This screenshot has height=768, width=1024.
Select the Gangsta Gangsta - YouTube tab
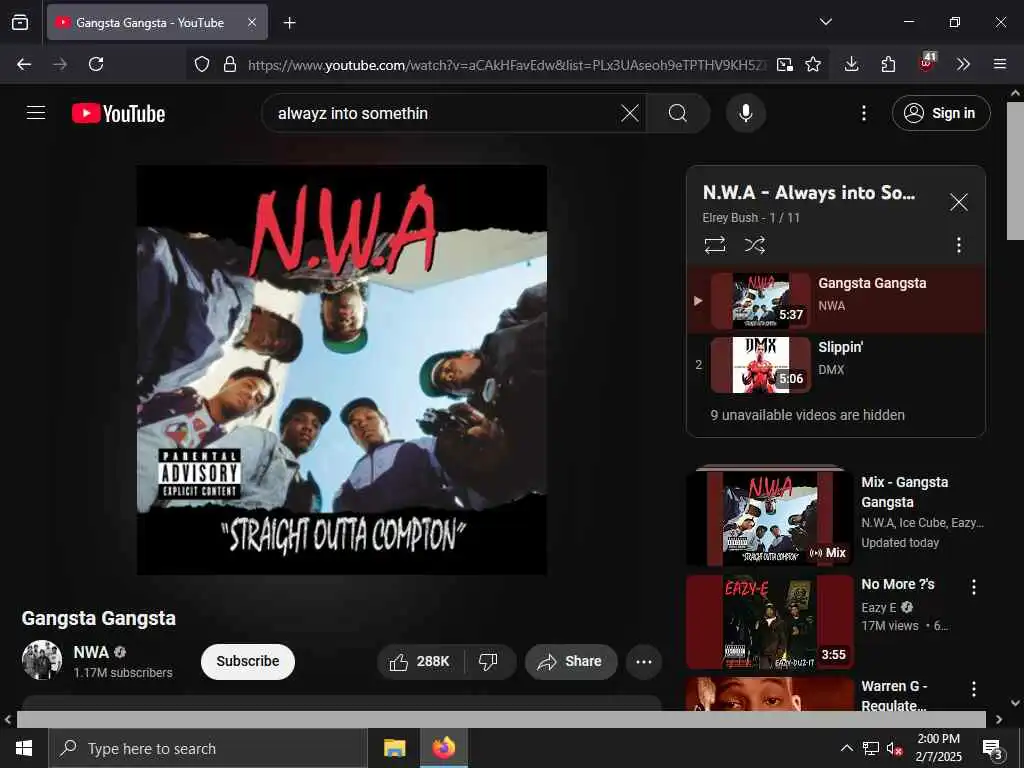point(157,22)
